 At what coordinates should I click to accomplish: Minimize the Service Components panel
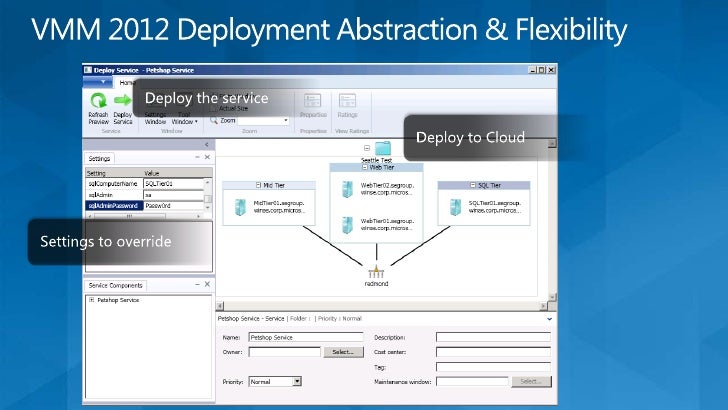[197, 284]
